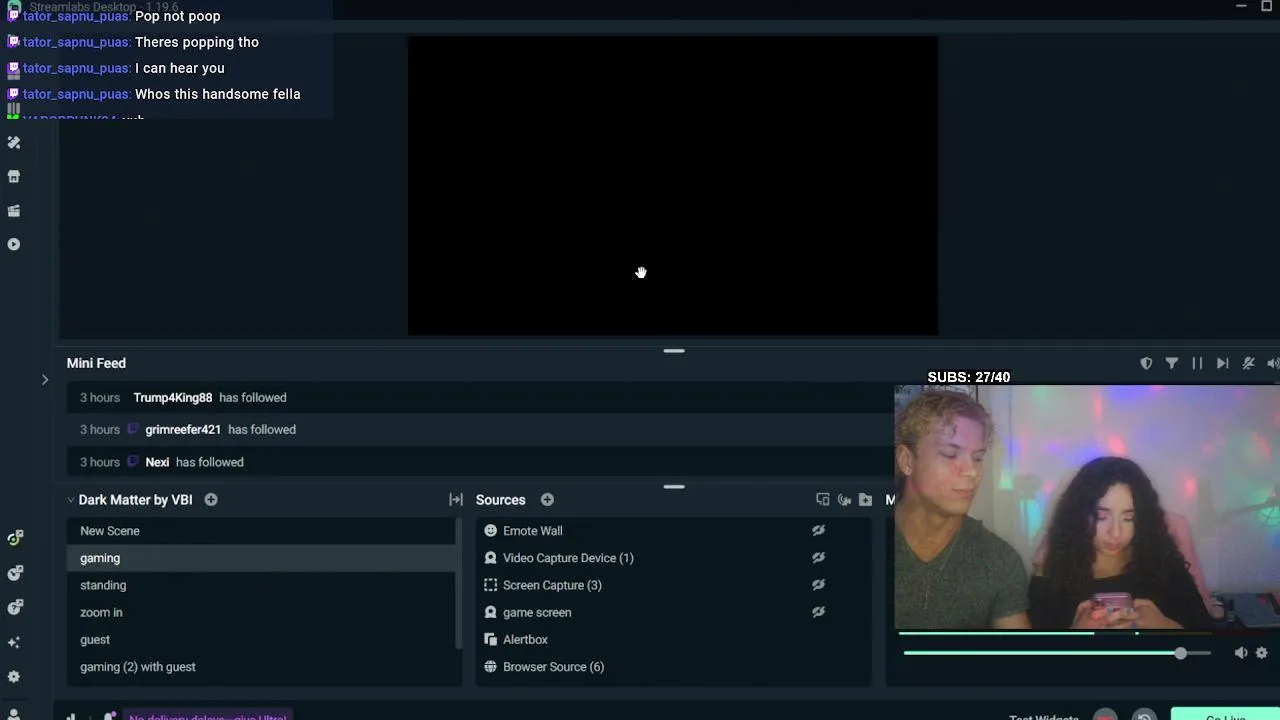Pause the Mini Feed alert queue

pos(1197,363)
